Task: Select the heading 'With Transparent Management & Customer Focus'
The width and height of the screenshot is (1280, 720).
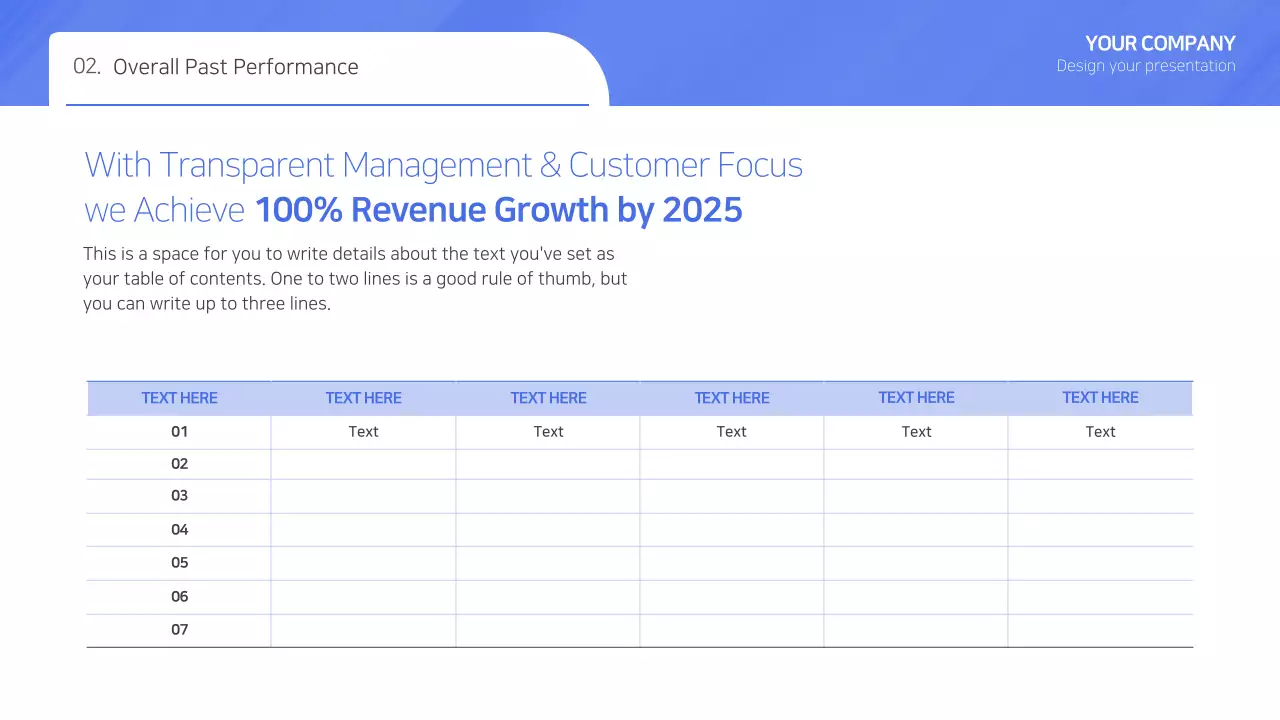Action: [443, 164]
